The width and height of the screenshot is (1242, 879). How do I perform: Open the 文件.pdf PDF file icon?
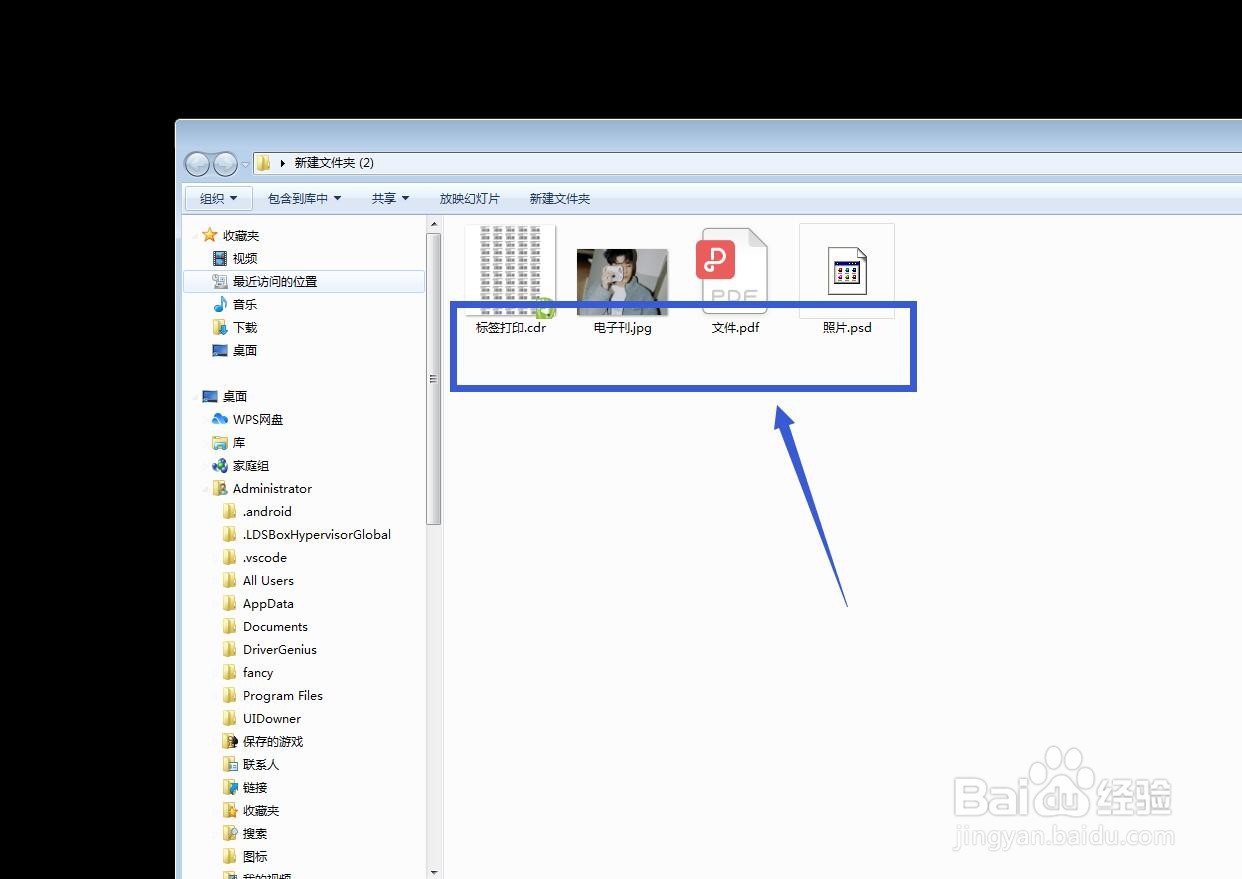(x=734, y=270)
